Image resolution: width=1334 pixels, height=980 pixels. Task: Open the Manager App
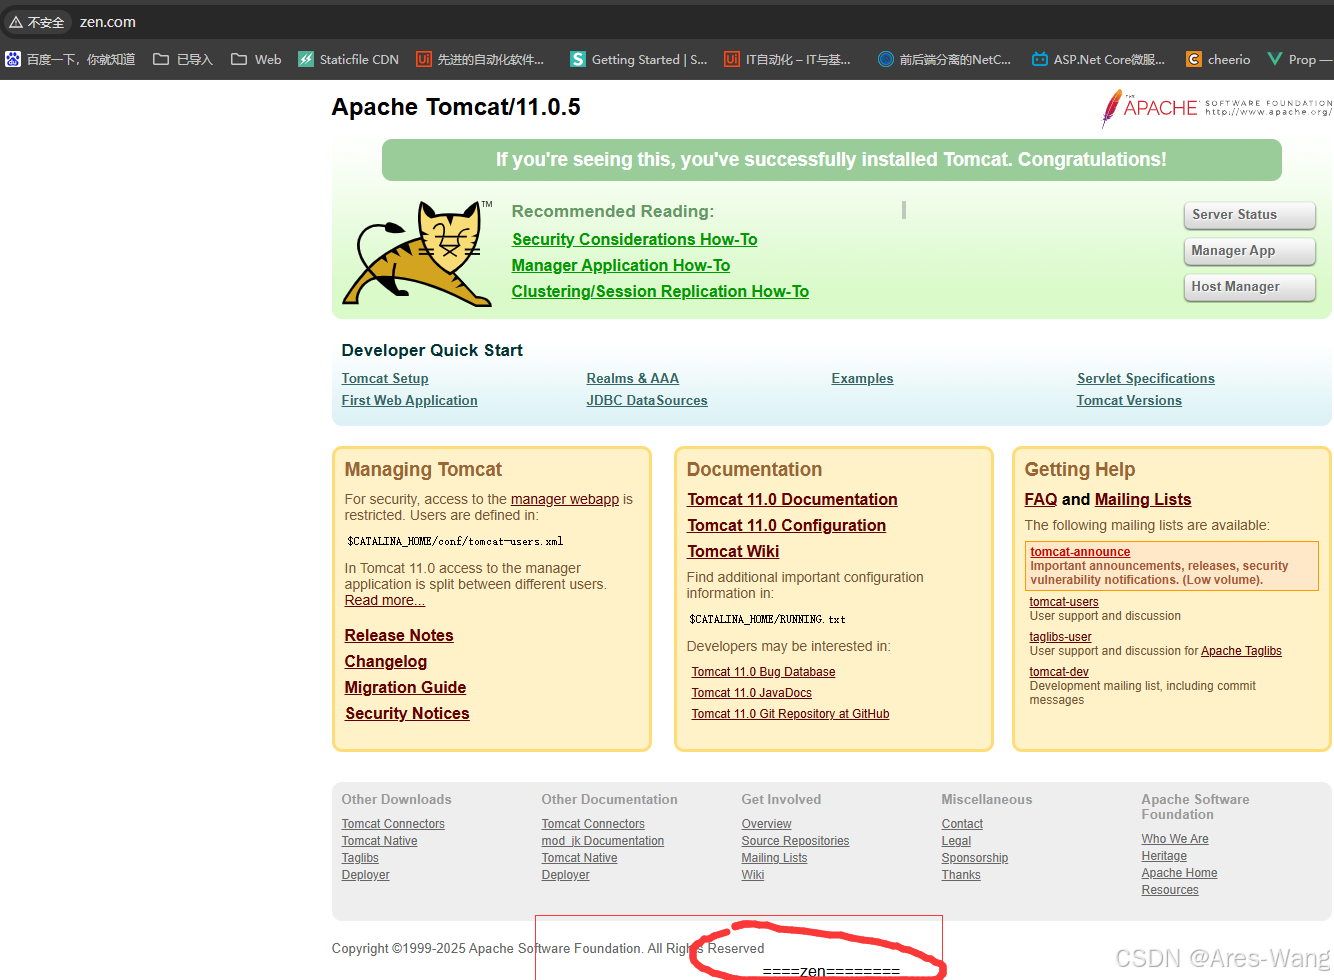click(1250, 251)
